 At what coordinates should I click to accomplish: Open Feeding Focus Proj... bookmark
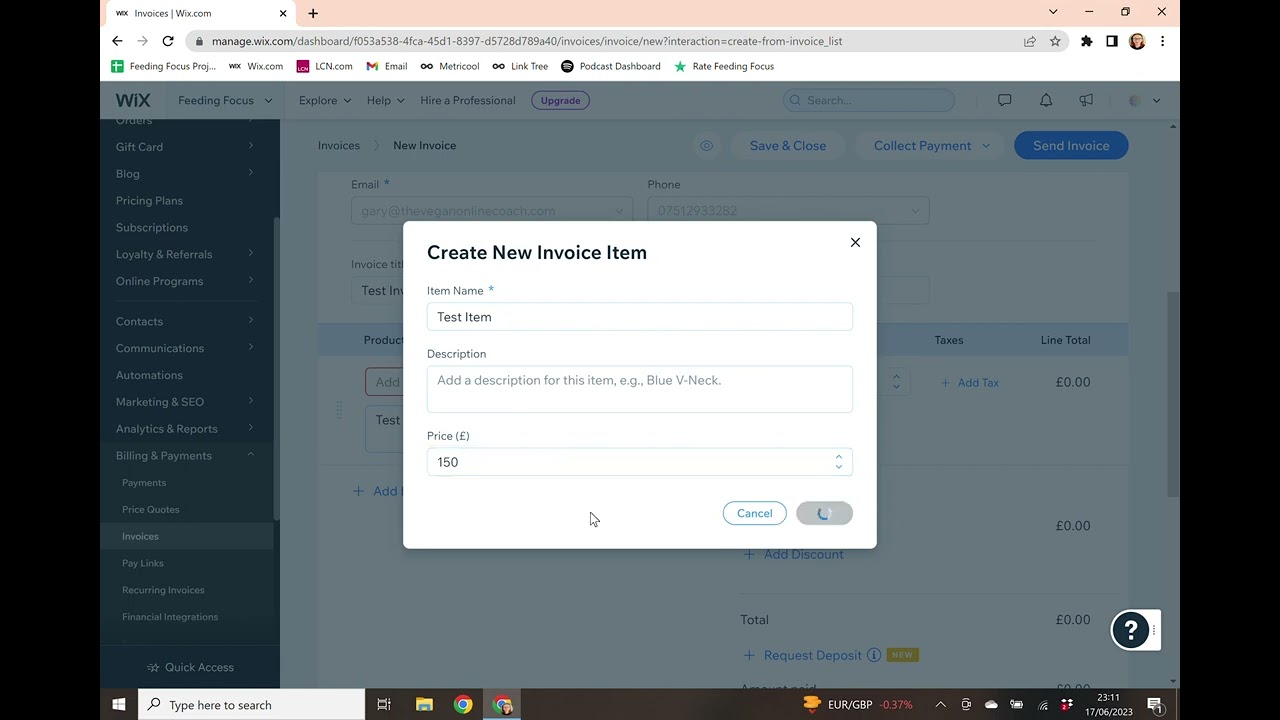pyautogui.click(x=163, y=66)
